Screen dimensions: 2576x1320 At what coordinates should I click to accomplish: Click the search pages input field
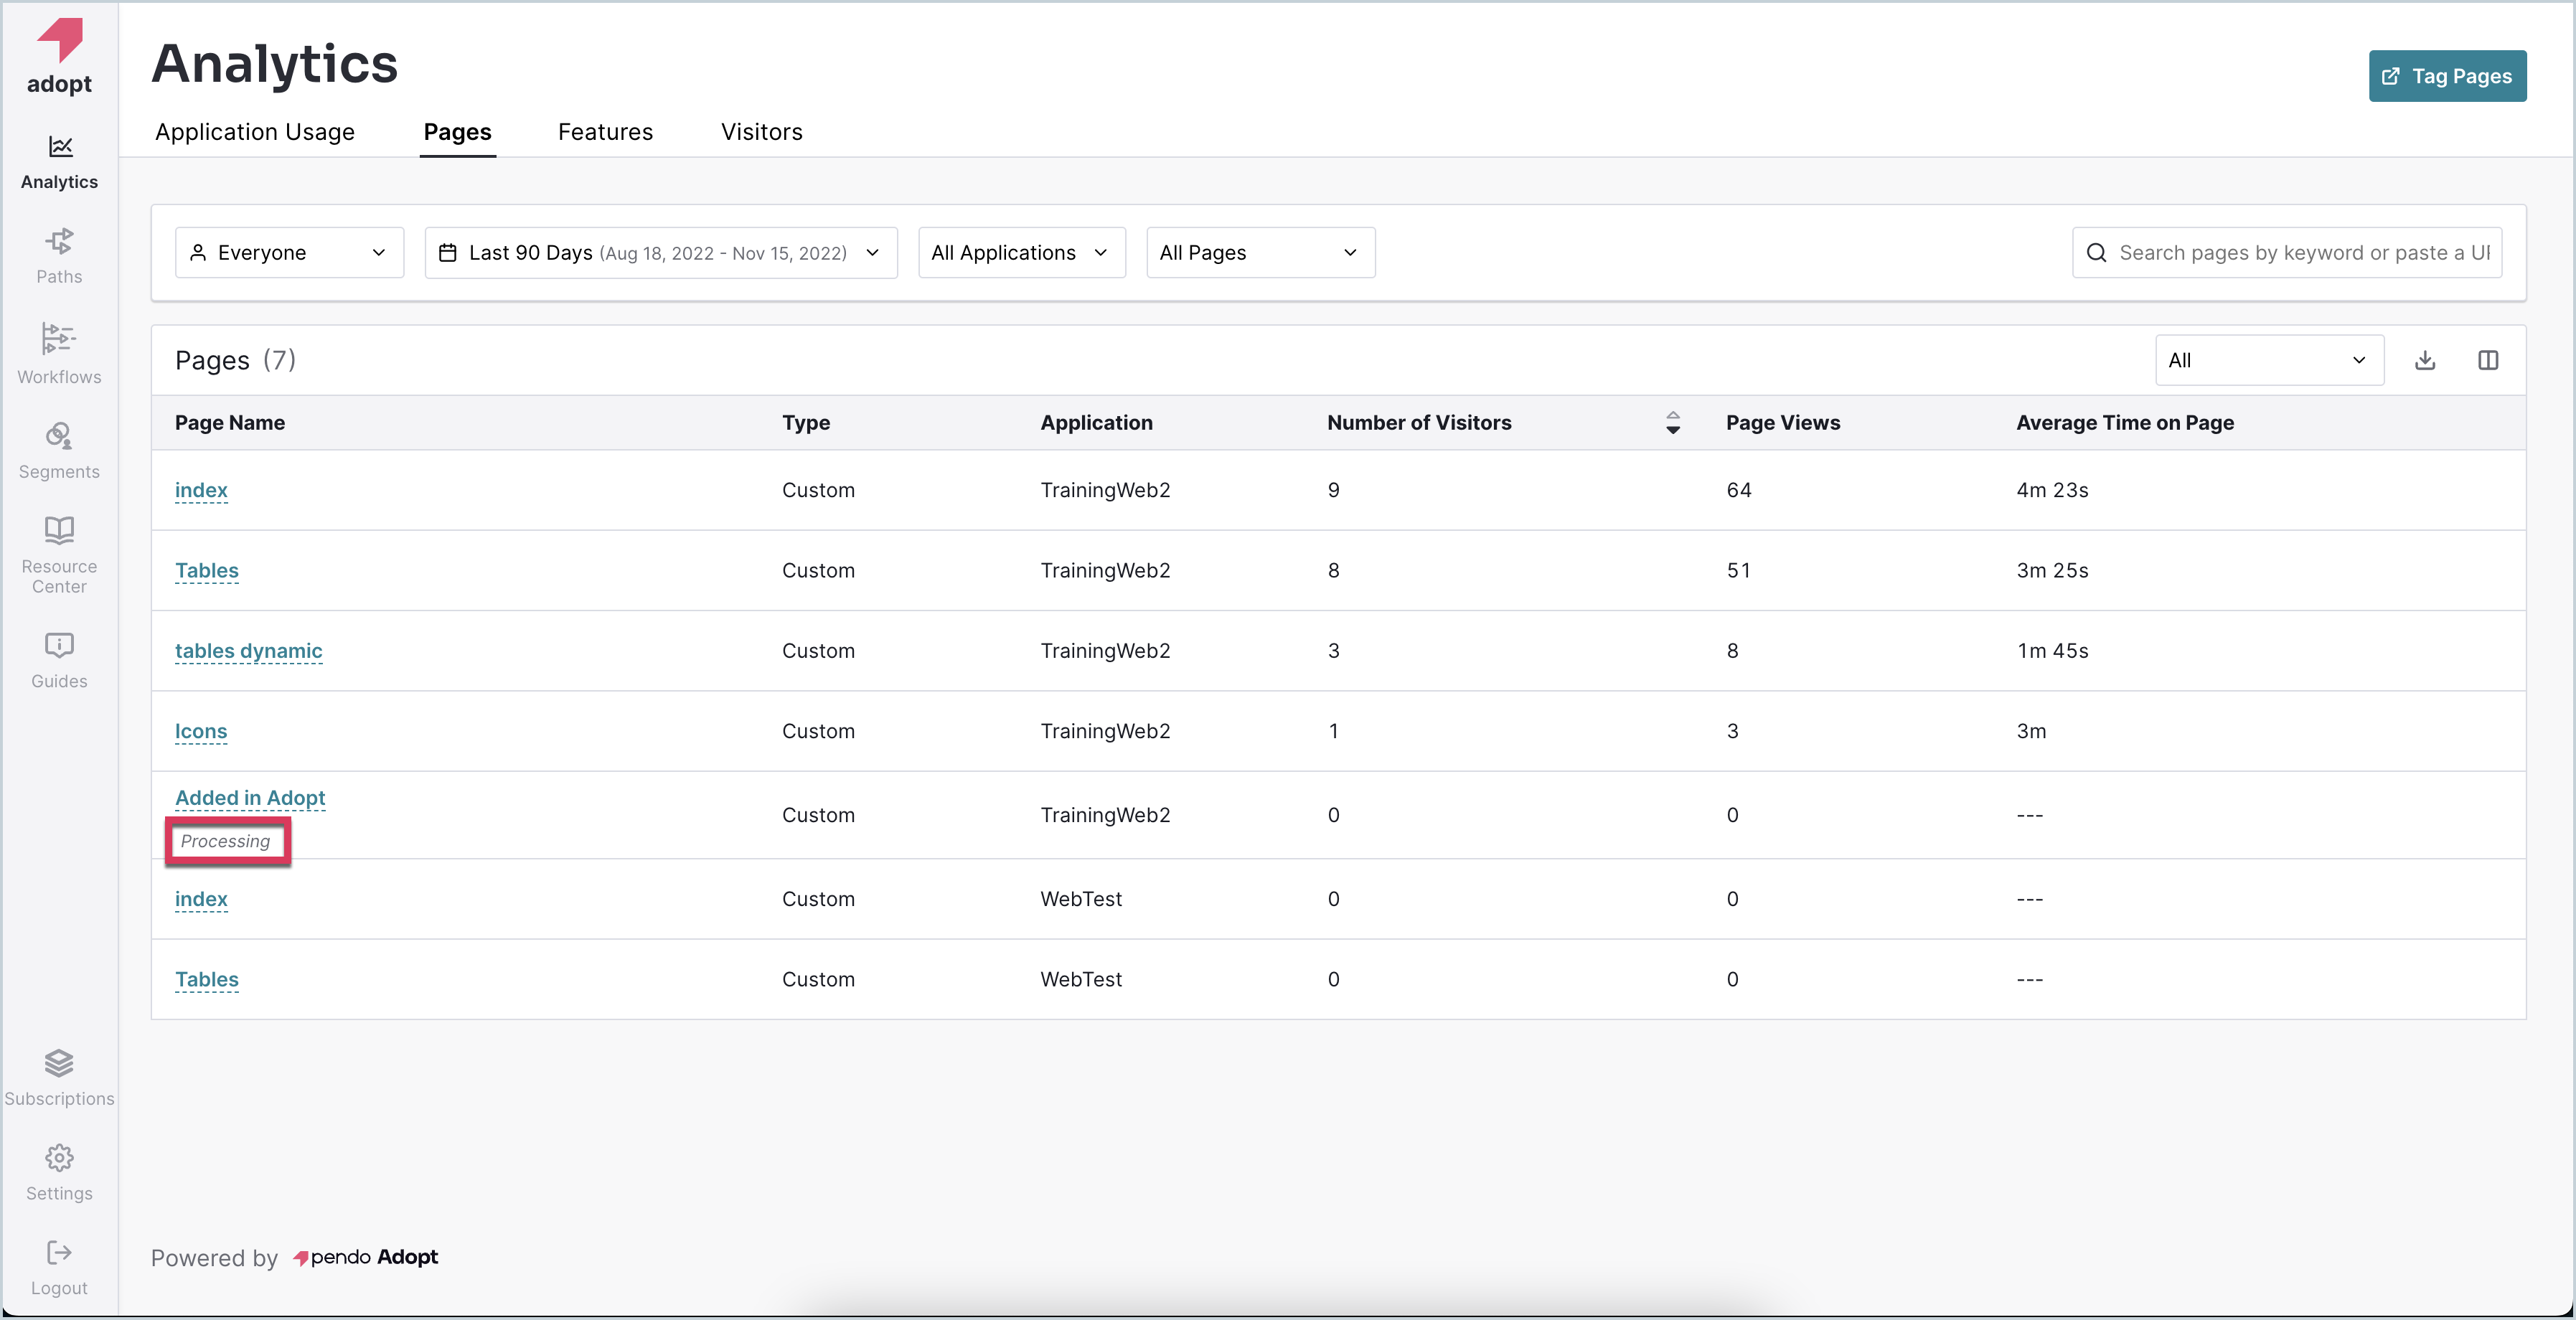(x=2287, y=253)
